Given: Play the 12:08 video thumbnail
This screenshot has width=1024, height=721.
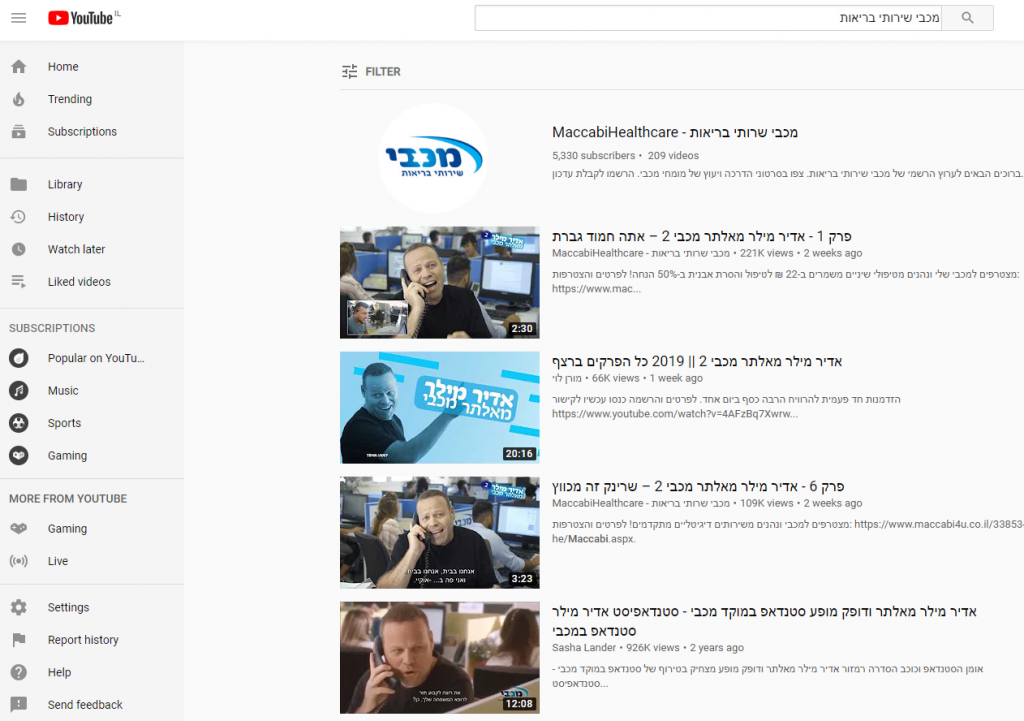Looking at the screenshot, I should (440, 658).
